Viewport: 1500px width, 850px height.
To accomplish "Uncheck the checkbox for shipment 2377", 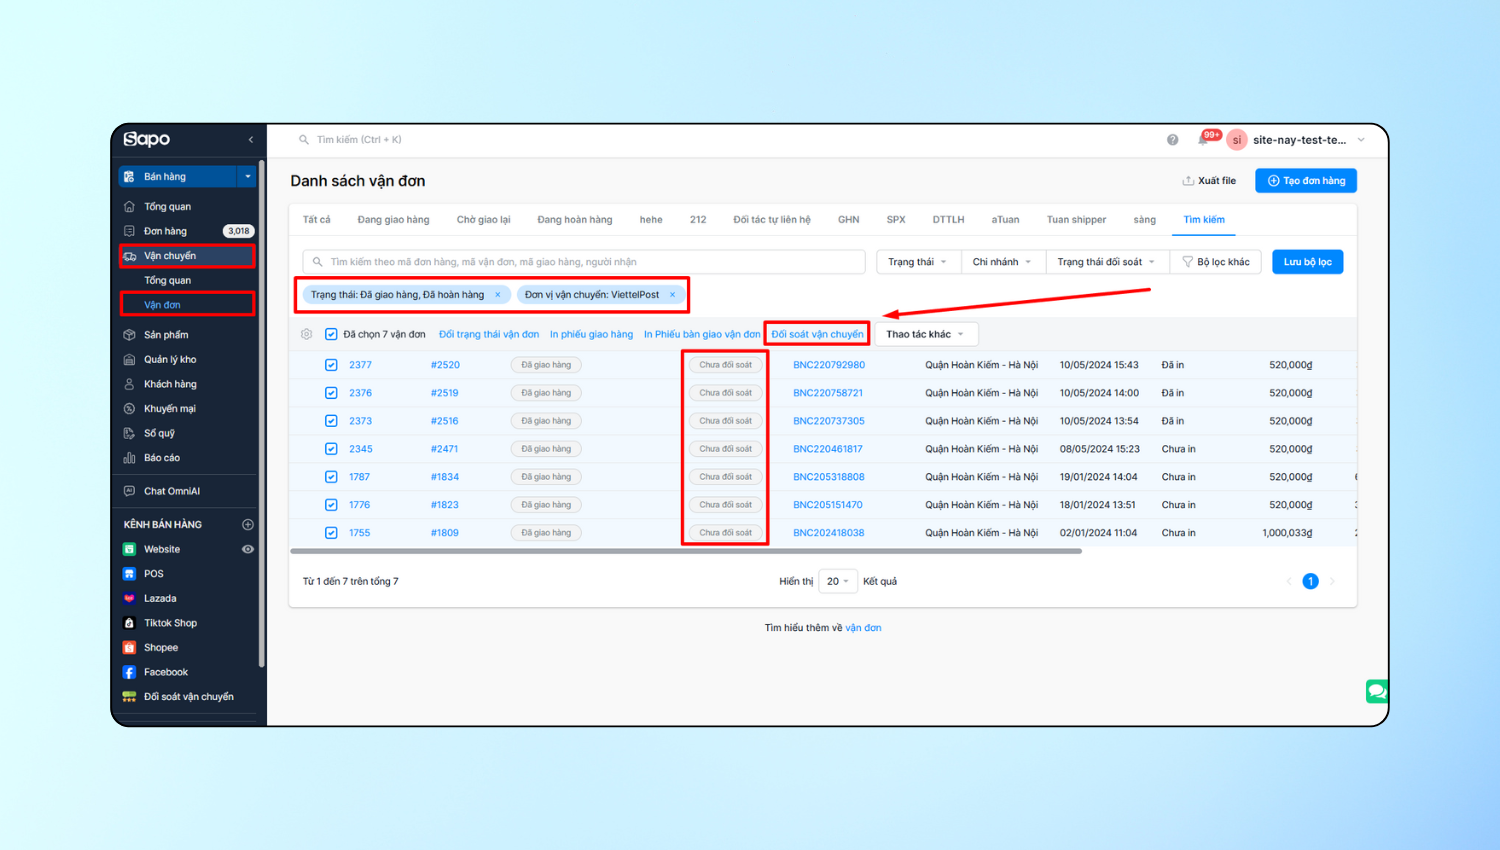I will (x=331, y=365).
